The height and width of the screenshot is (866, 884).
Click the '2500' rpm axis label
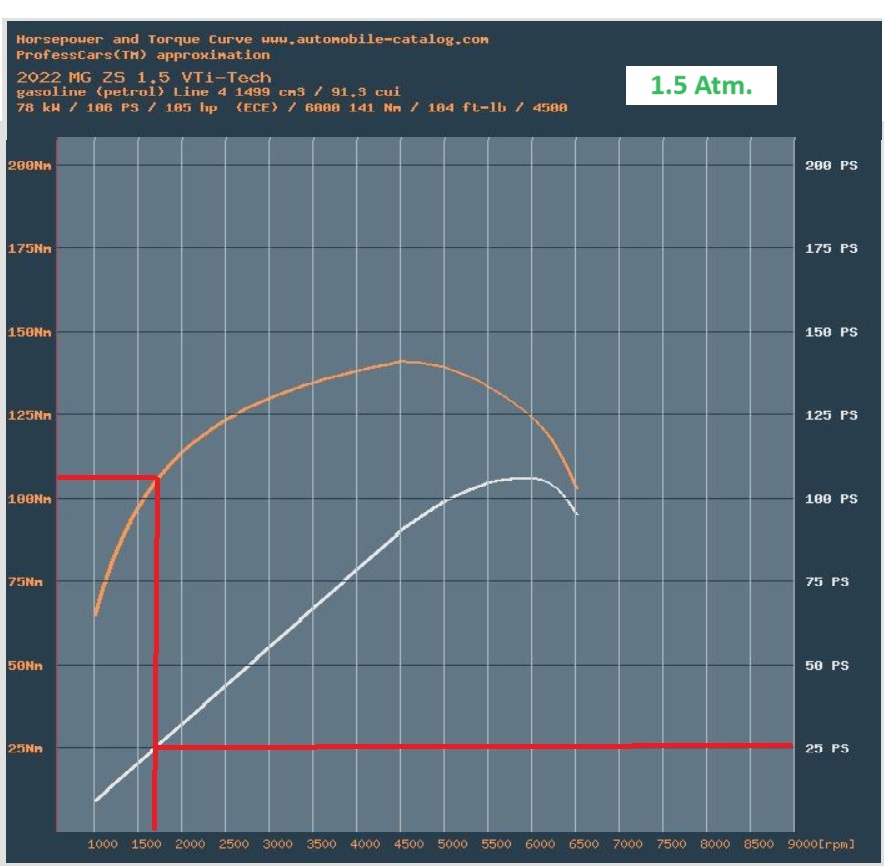[233, 845]
